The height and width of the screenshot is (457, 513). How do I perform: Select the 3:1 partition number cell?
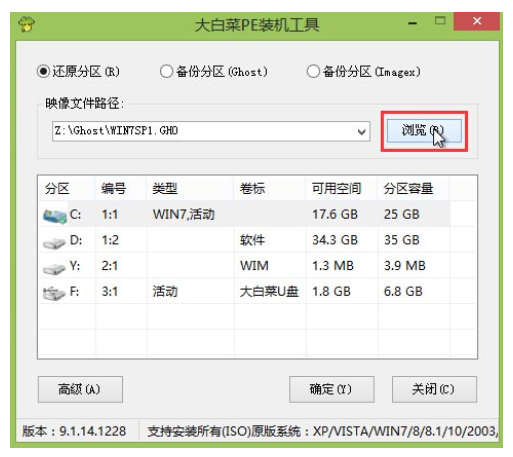point(110,292)
